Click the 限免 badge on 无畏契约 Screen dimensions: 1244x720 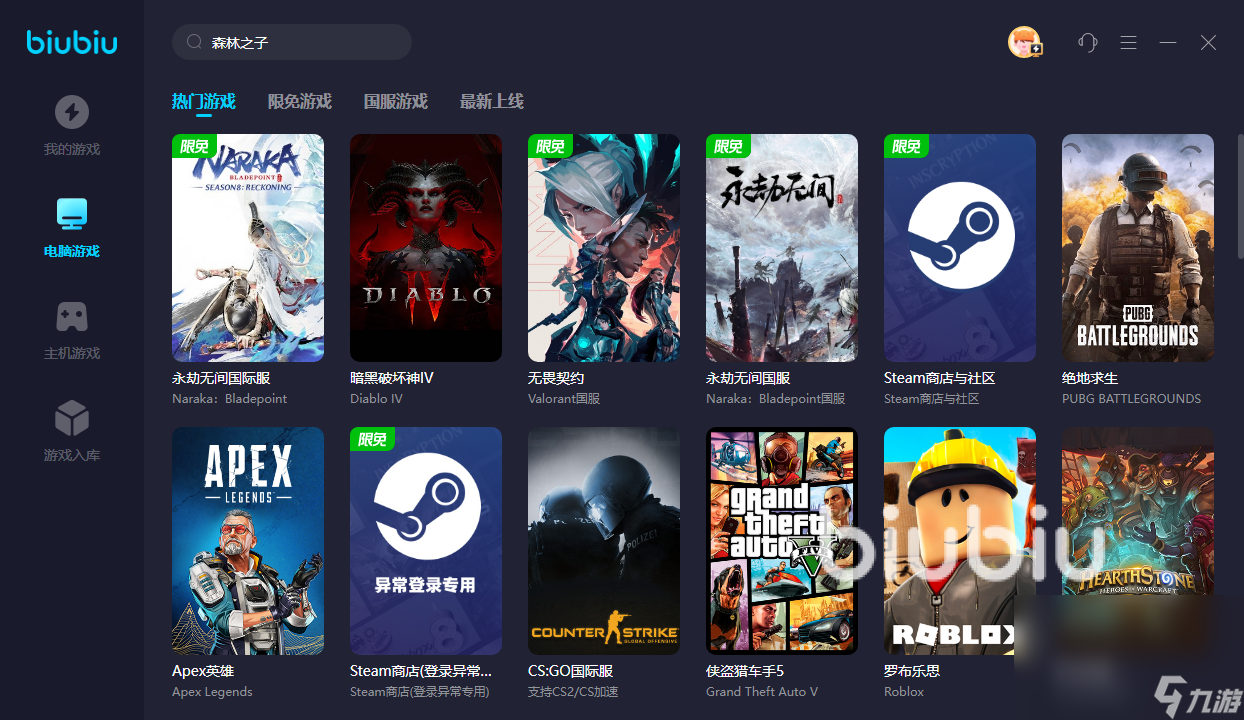pyautogui.click(x=551, y=146)
